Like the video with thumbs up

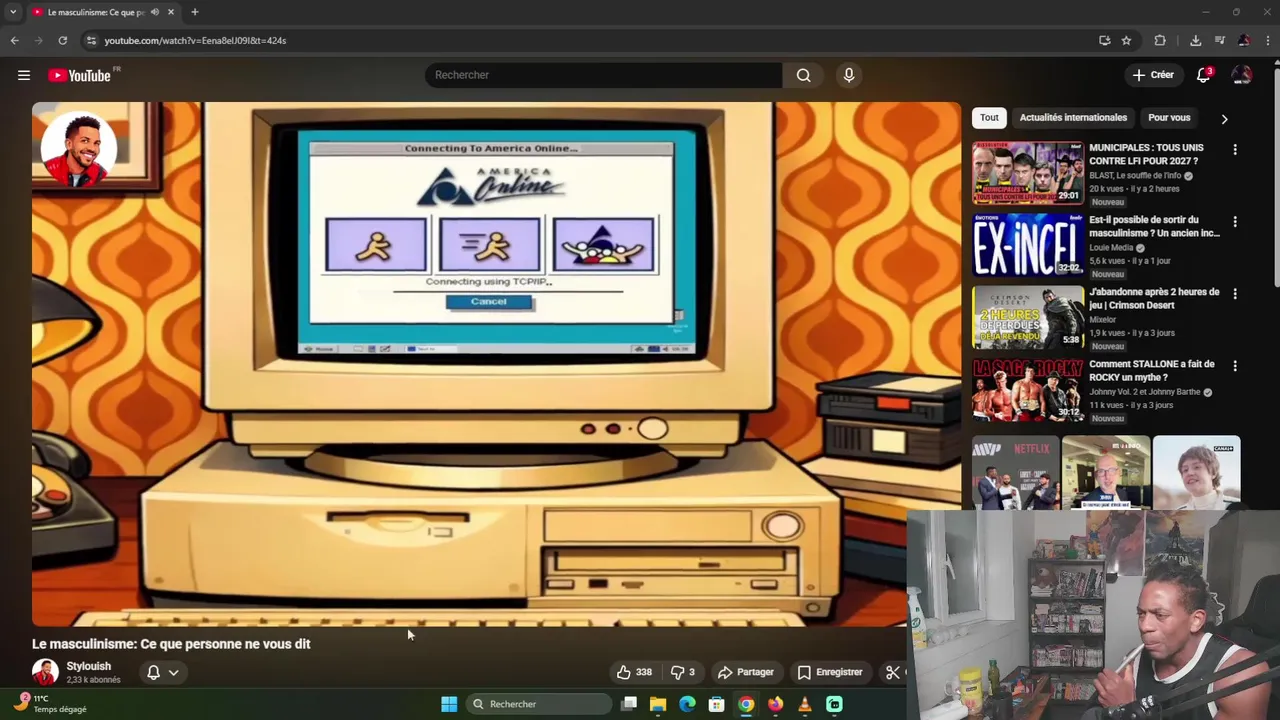pyautogui.click(x=634, y=672)
